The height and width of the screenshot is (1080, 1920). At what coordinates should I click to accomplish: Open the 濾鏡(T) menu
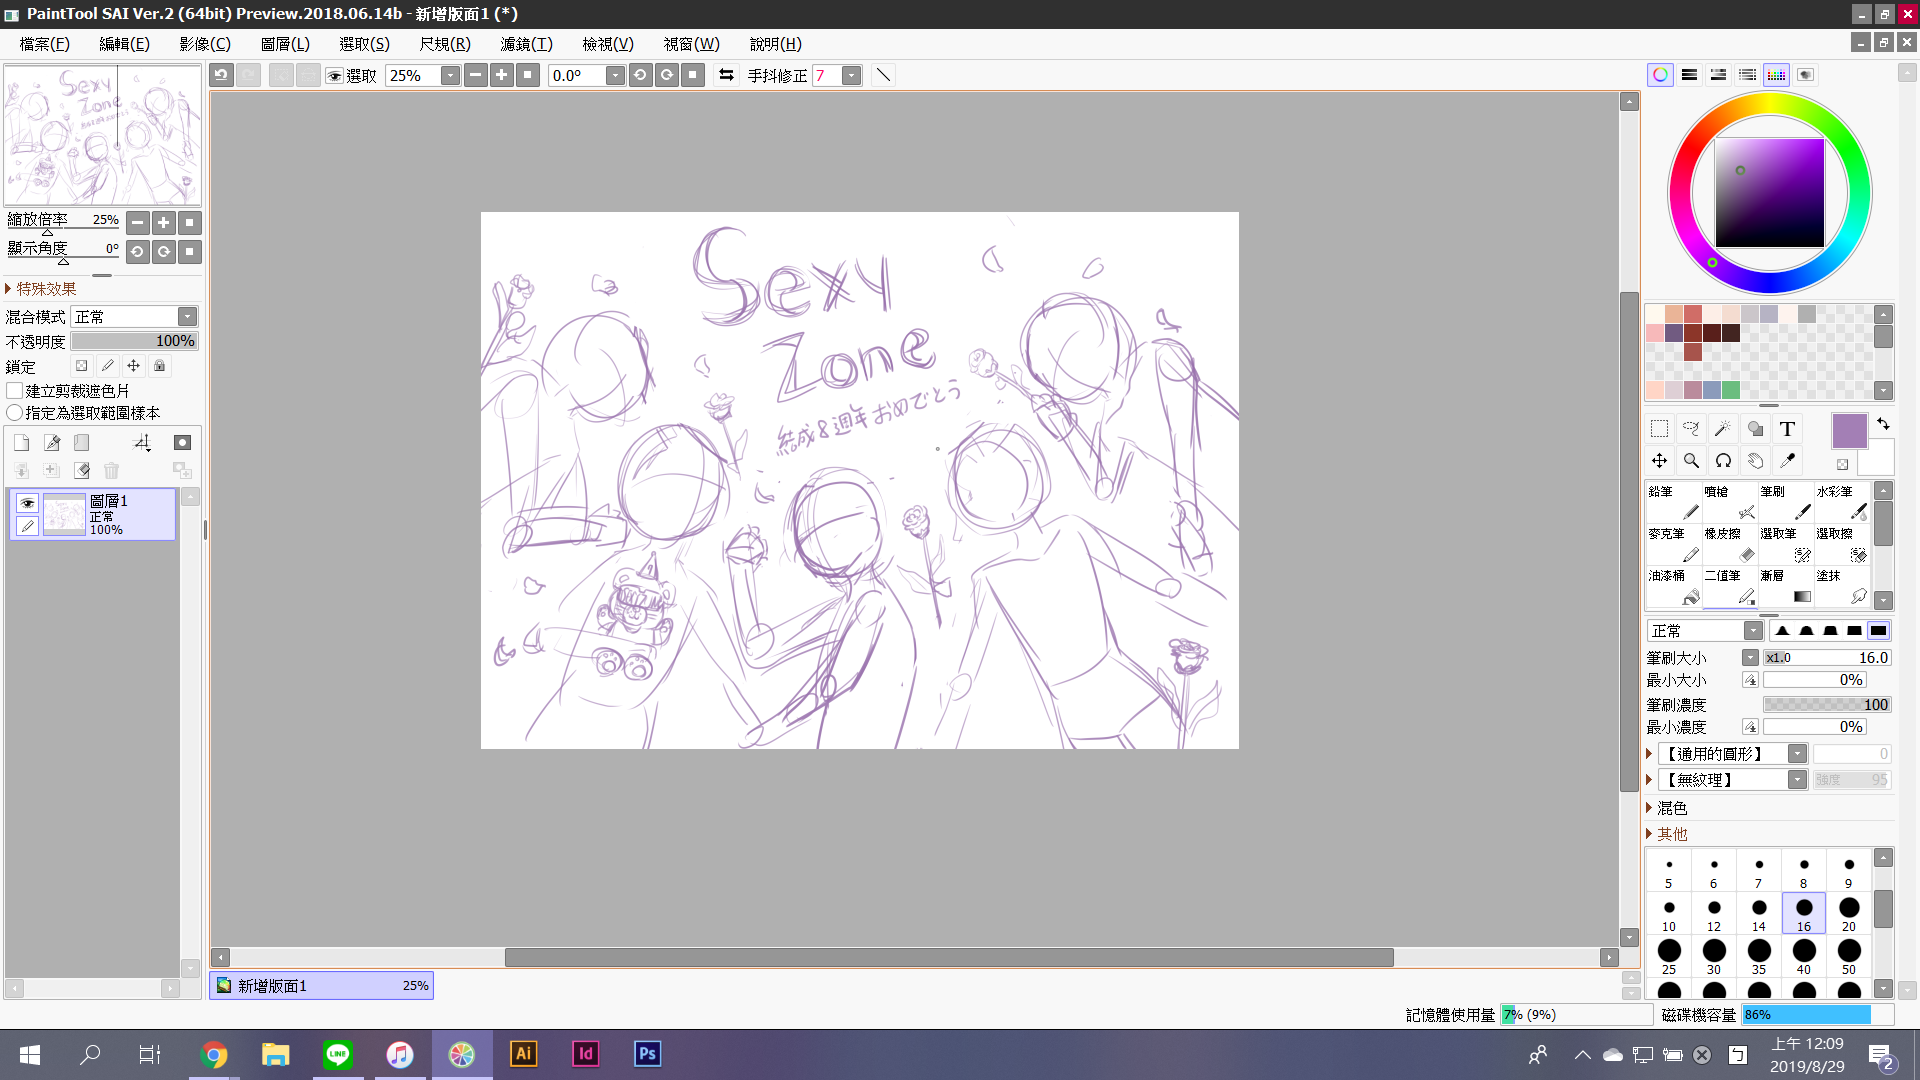point(526,44)
